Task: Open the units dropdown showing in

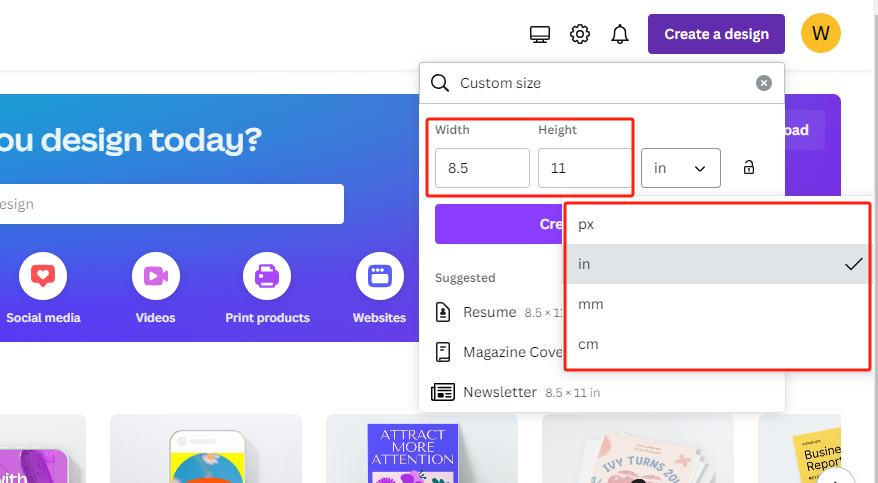Action: click(x=680, y=168)
